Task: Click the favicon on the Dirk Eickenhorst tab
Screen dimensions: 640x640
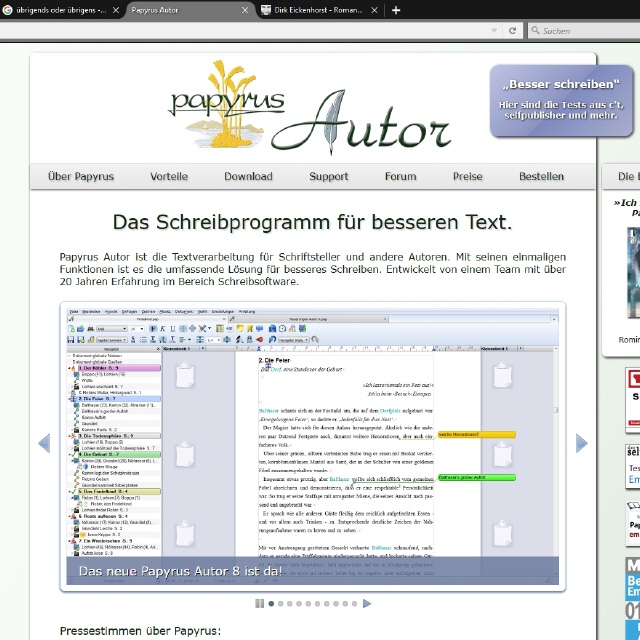Action: [266, 10]
